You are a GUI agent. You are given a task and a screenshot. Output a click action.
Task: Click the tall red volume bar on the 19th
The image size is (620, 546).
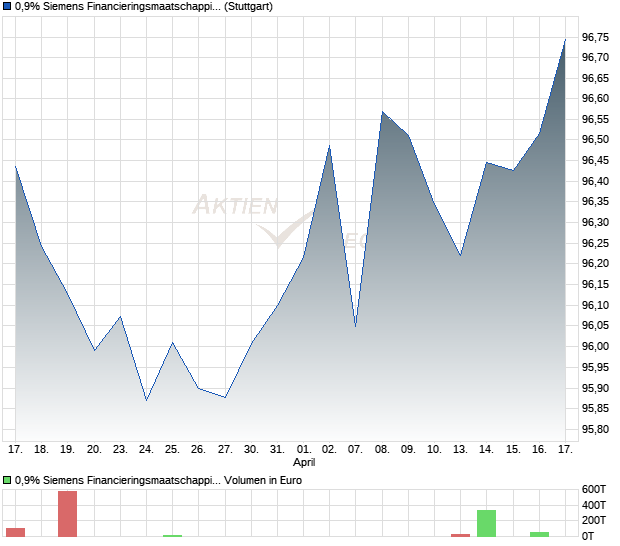click(68, 514)
